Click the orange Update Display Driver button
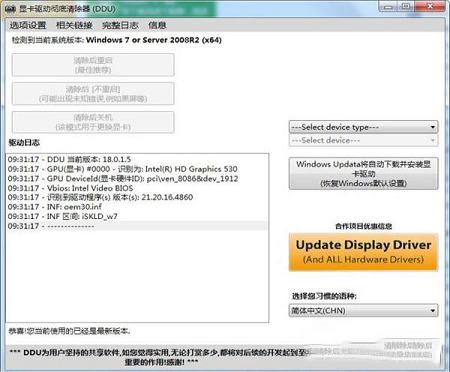This screenshot has width=450, height=372. [x=363, y=252]
